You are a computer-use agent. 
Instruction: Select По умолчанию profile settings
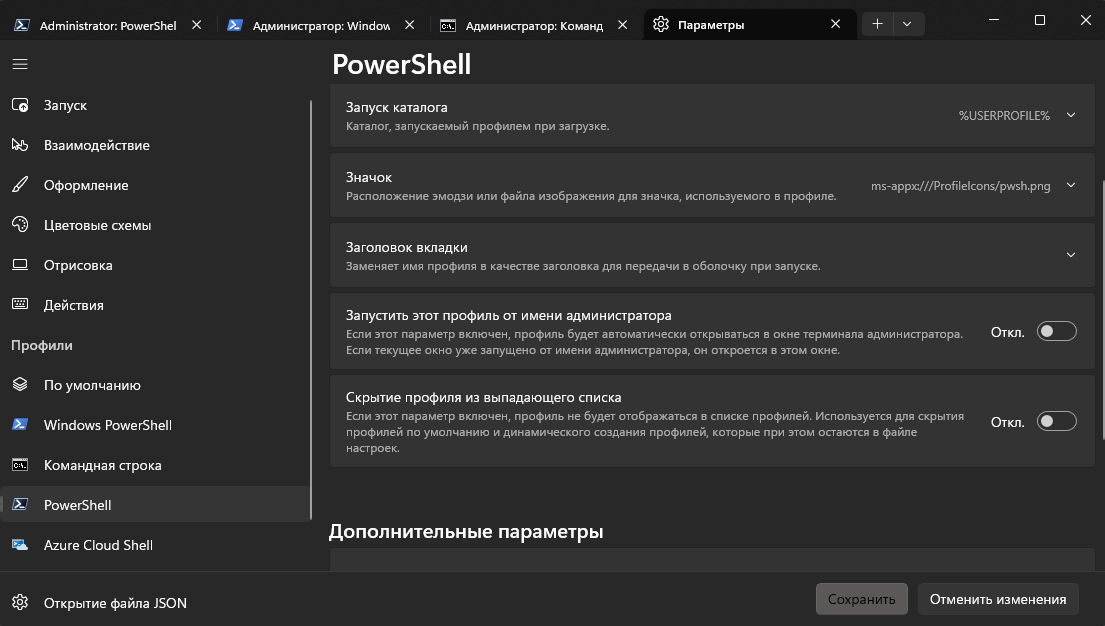155,385
